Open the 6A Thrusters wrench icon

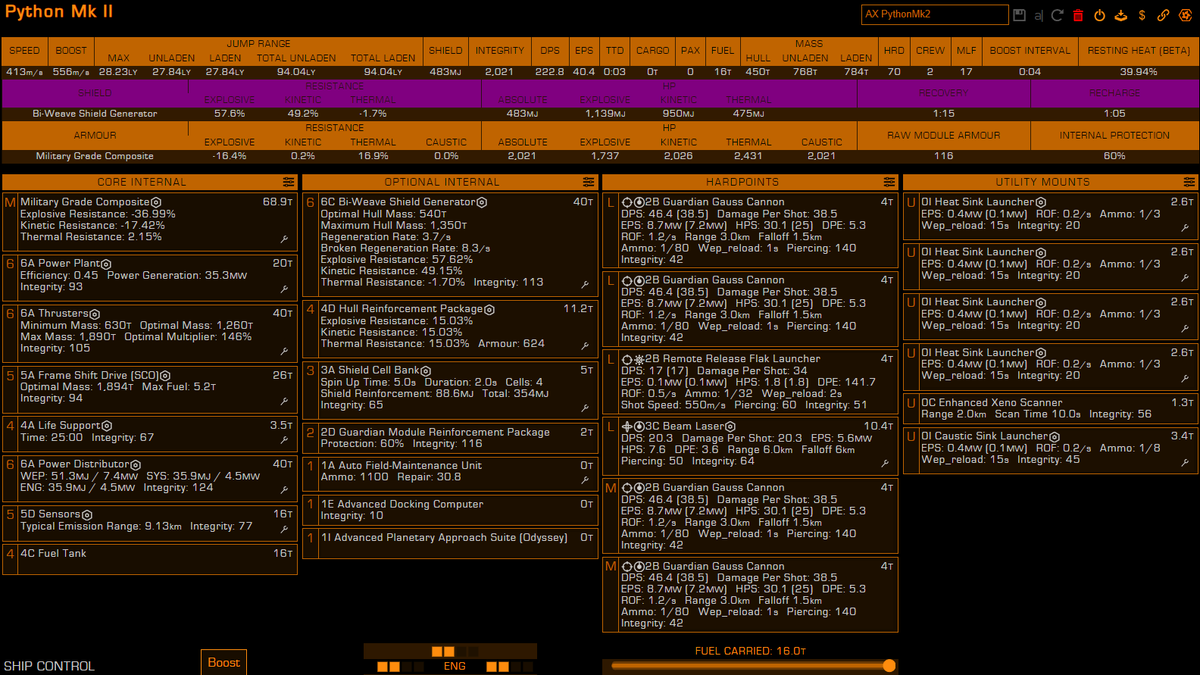(285, 351)
